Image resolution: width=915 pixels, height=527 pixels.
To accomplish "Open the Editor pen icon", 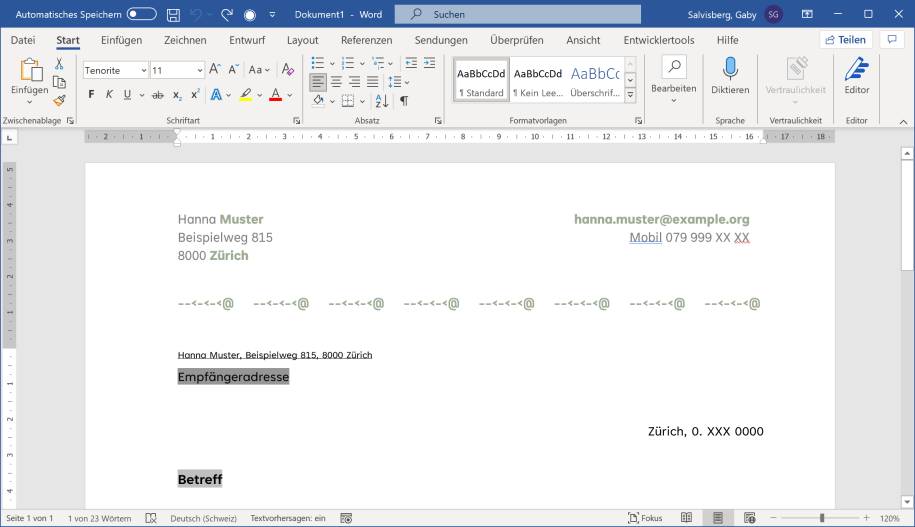I will (x=856, y=69).
